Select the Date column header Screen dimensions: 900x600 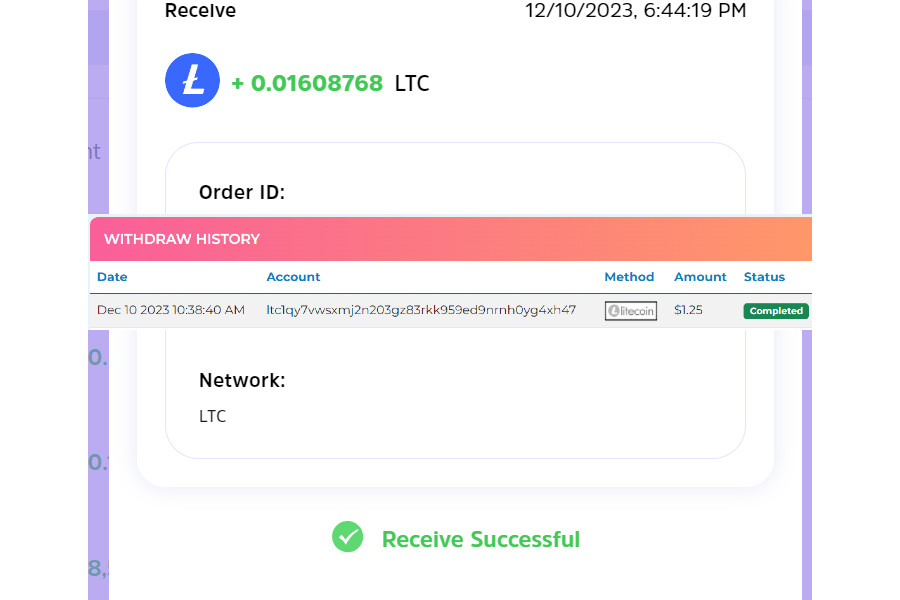pos(112,277)
